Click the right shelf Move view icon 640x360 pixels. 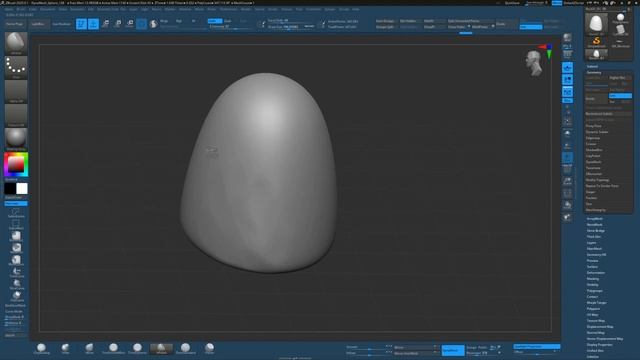pos(567,133)
